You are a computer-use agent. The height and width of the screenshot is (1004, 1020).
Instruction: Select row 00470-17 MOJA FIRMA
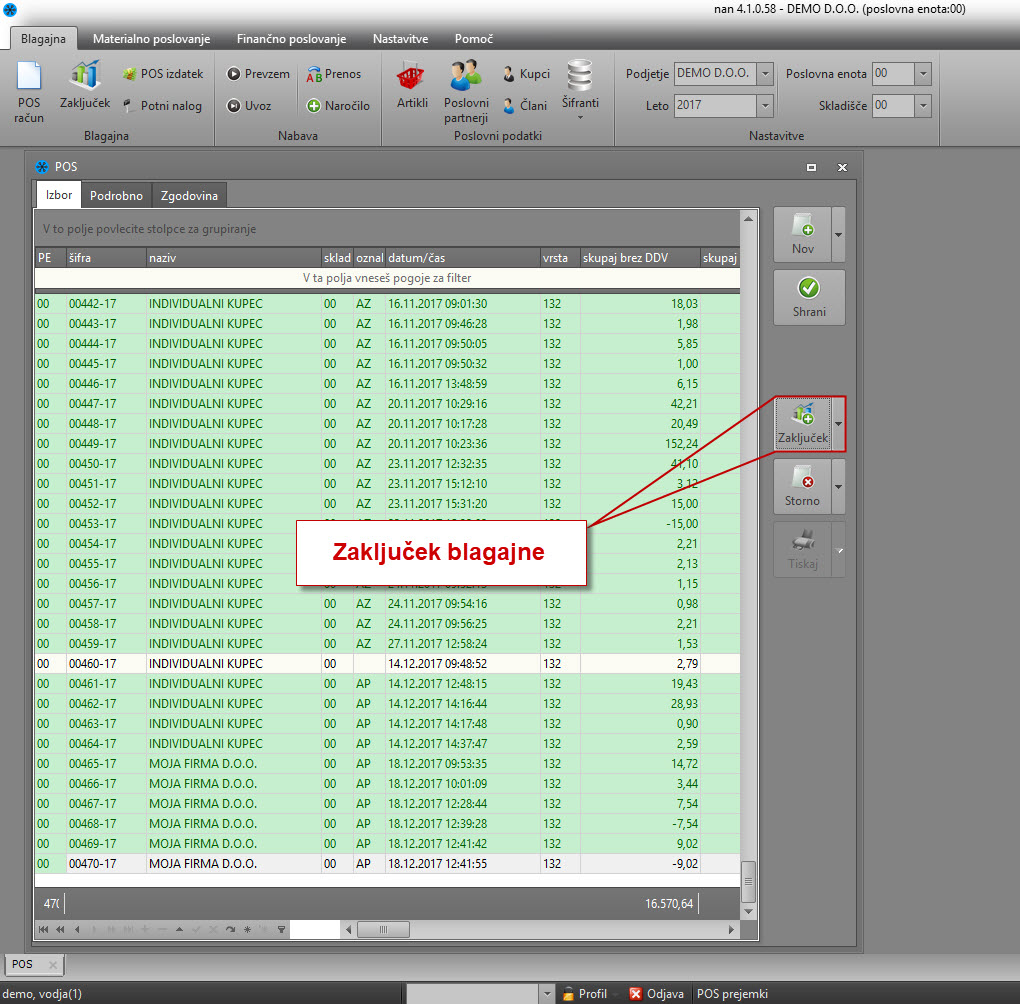pos(387,863)
